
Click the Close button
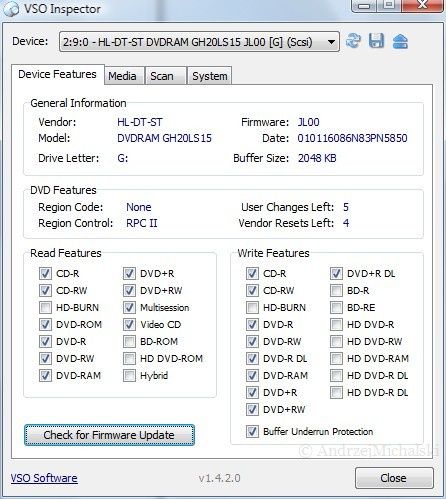[x=394, y=478]
